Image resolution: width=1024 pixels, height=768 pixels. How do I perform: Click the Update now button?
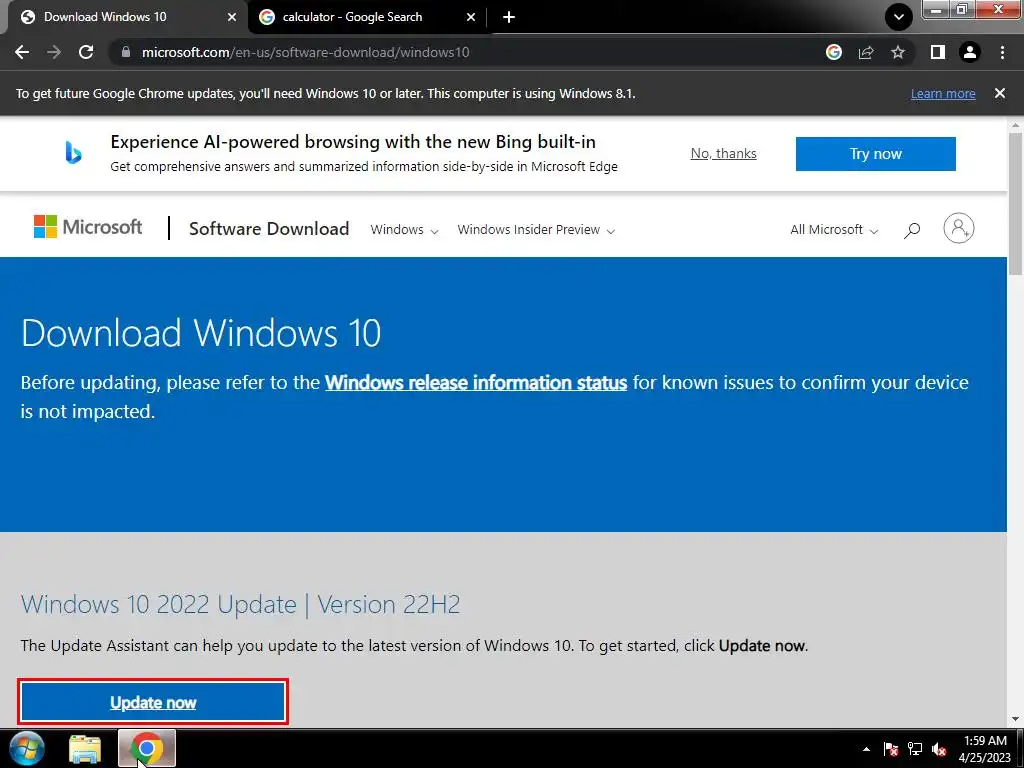pyautogui.click(x=153, y=703)
